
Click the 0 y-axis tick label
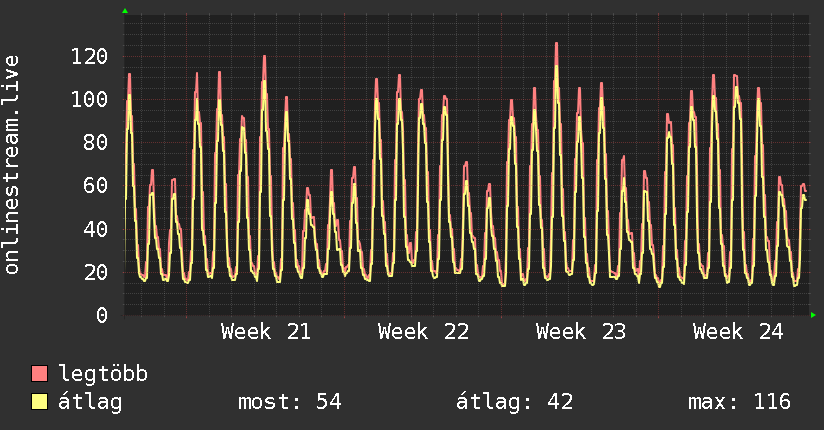102,315
